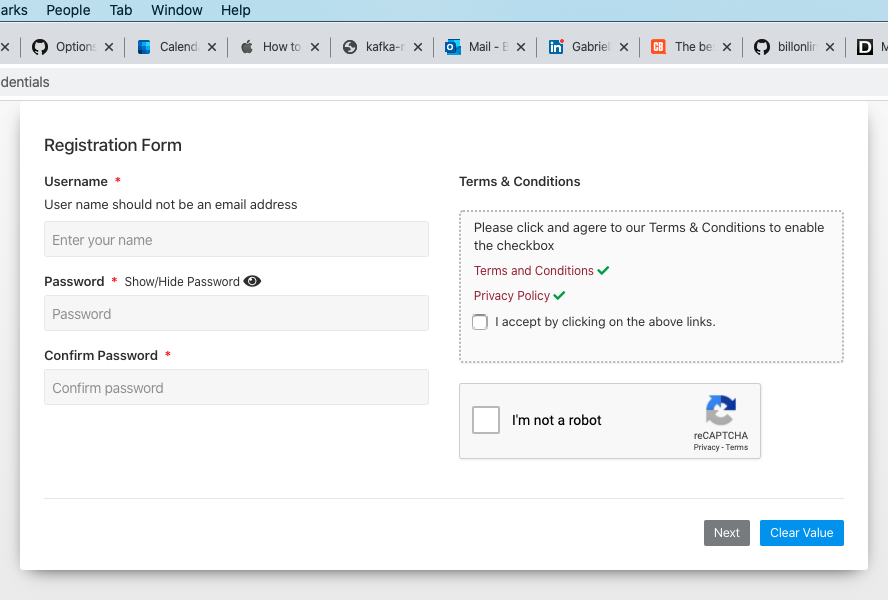The width and height of the screenshot is (888, 600).
Task: Click into the Password field
Action: [x=236, y=314]
